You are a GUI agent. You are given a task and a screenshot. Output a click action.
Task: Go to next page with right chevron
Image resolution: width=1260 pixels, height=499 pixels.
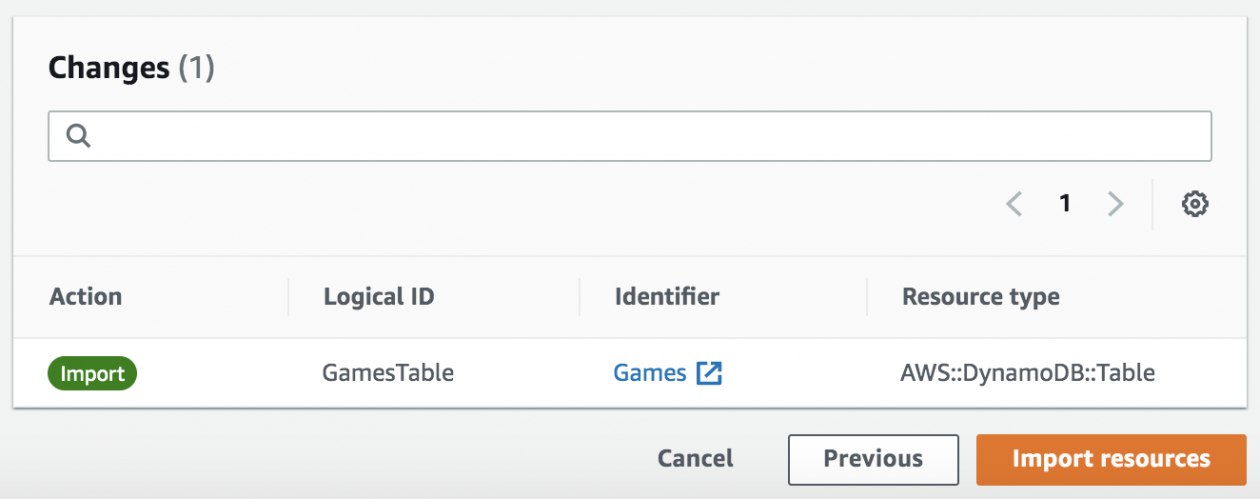pyautogui.click(x=1116, y=204)
